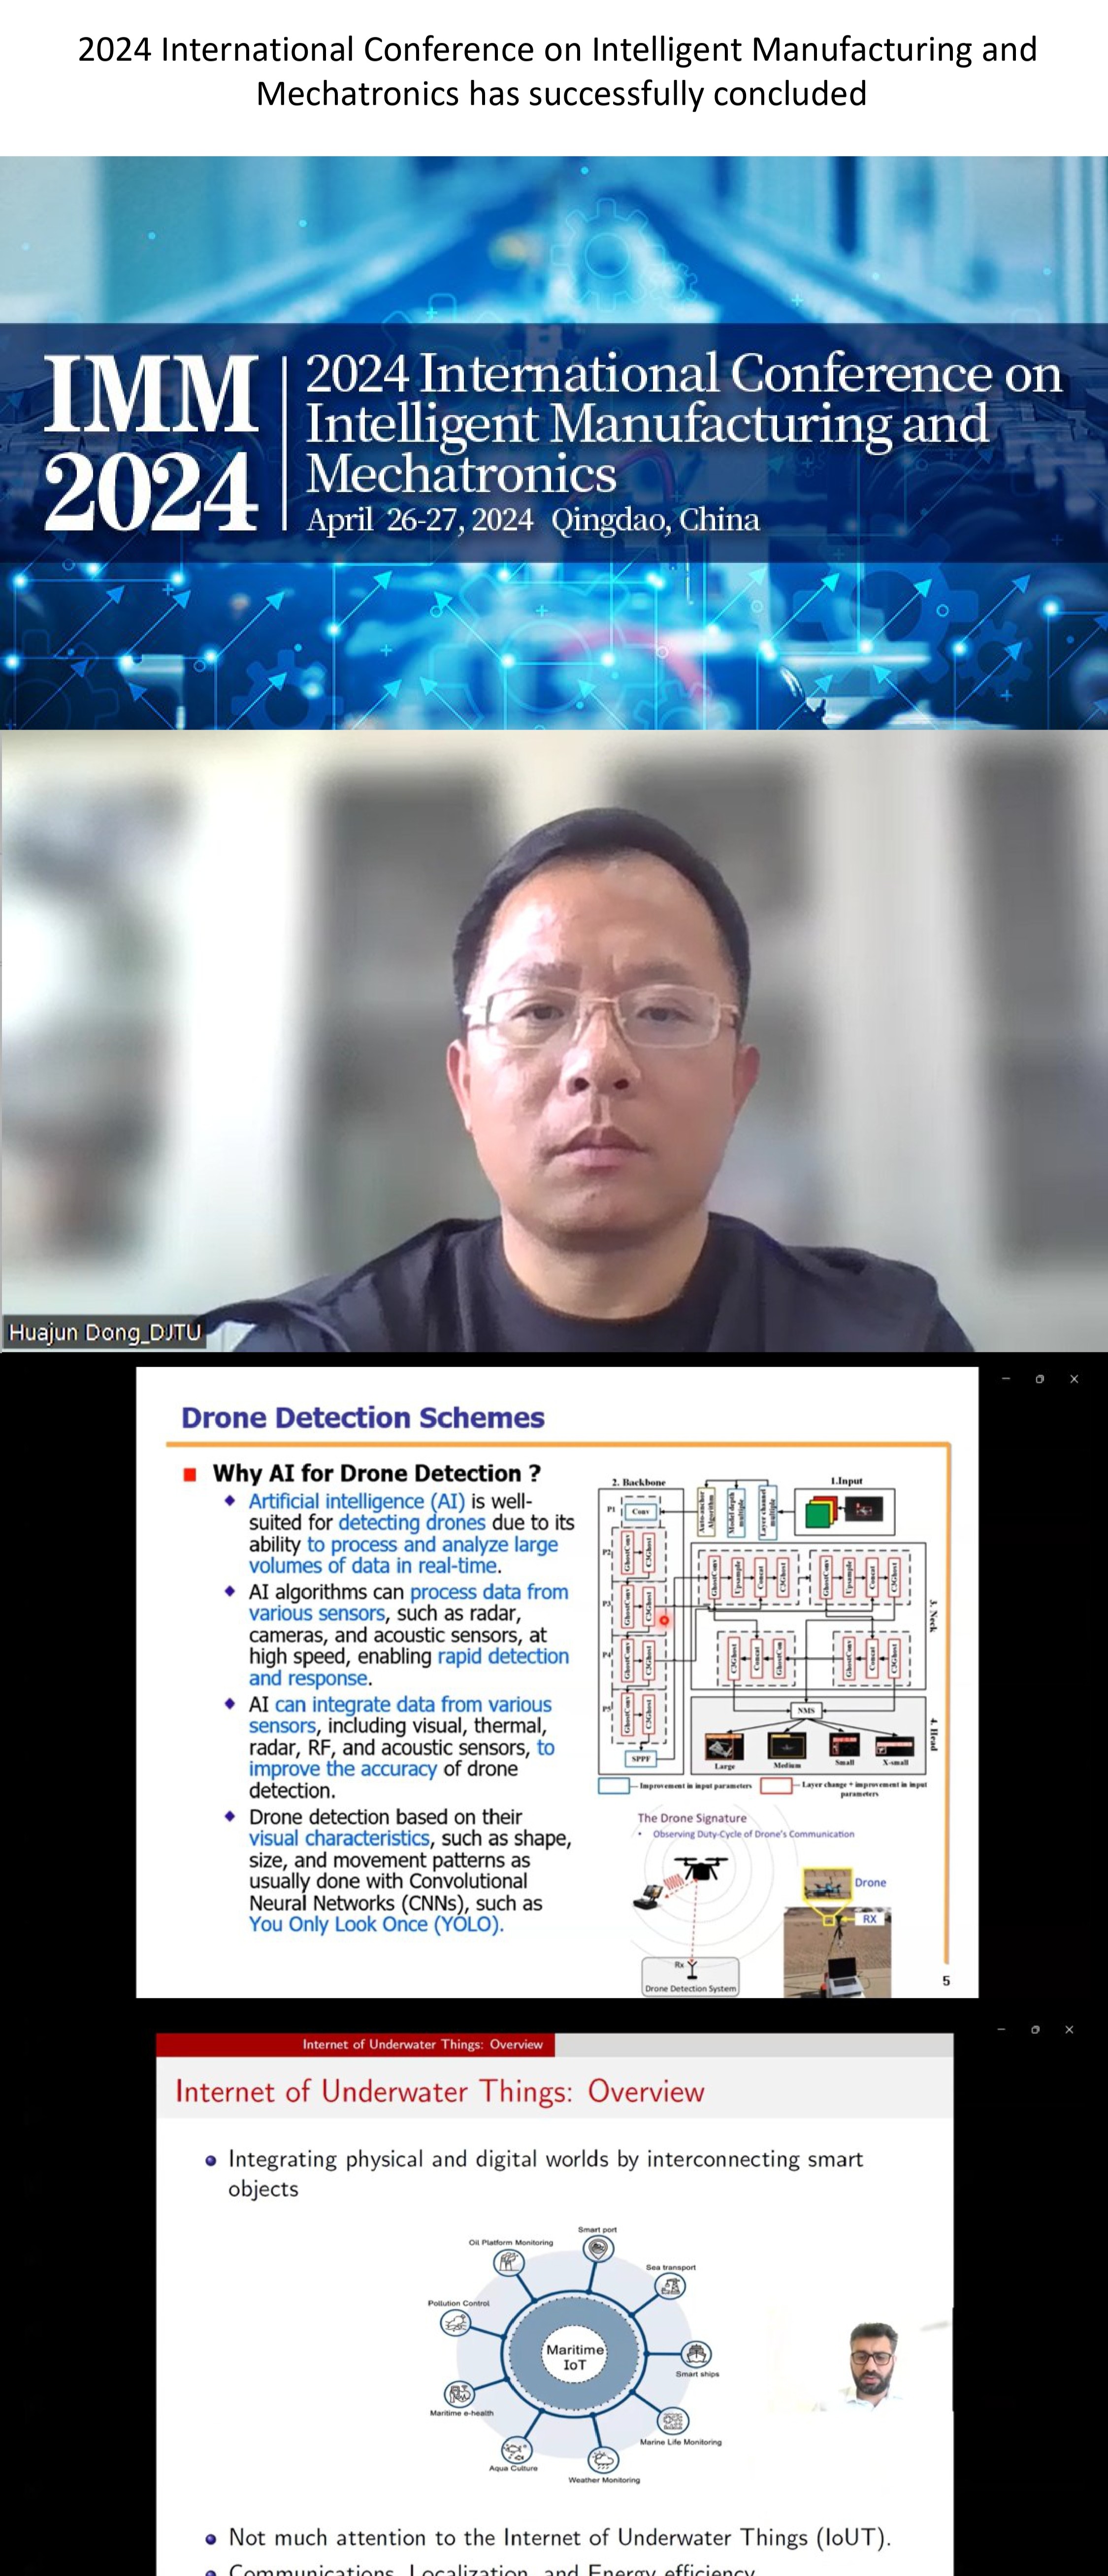The image size is (1108, 2576).
Task: Click the Marine Life Monitoring icon
Action: (672, 2421)
